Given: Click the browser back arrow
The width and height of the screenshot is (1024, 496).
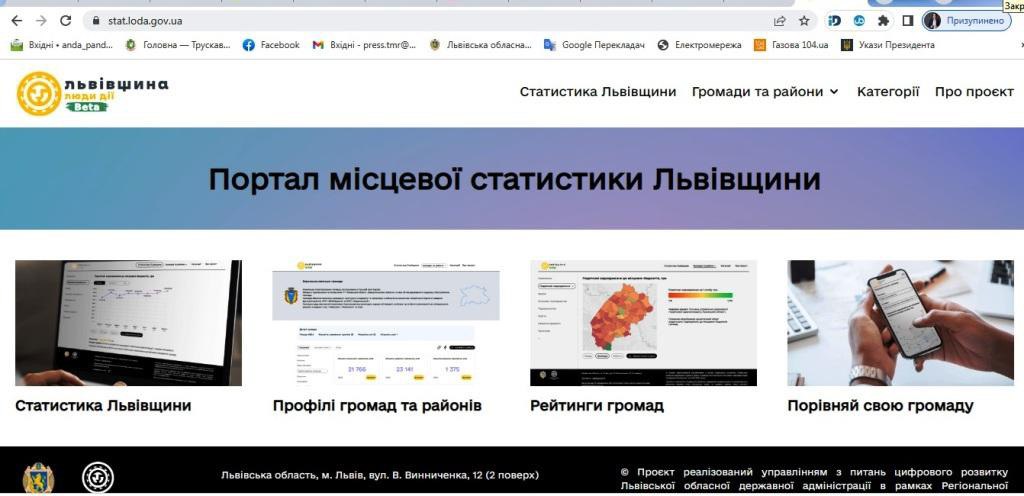Looking at the screenshot, I should [16, 20].
